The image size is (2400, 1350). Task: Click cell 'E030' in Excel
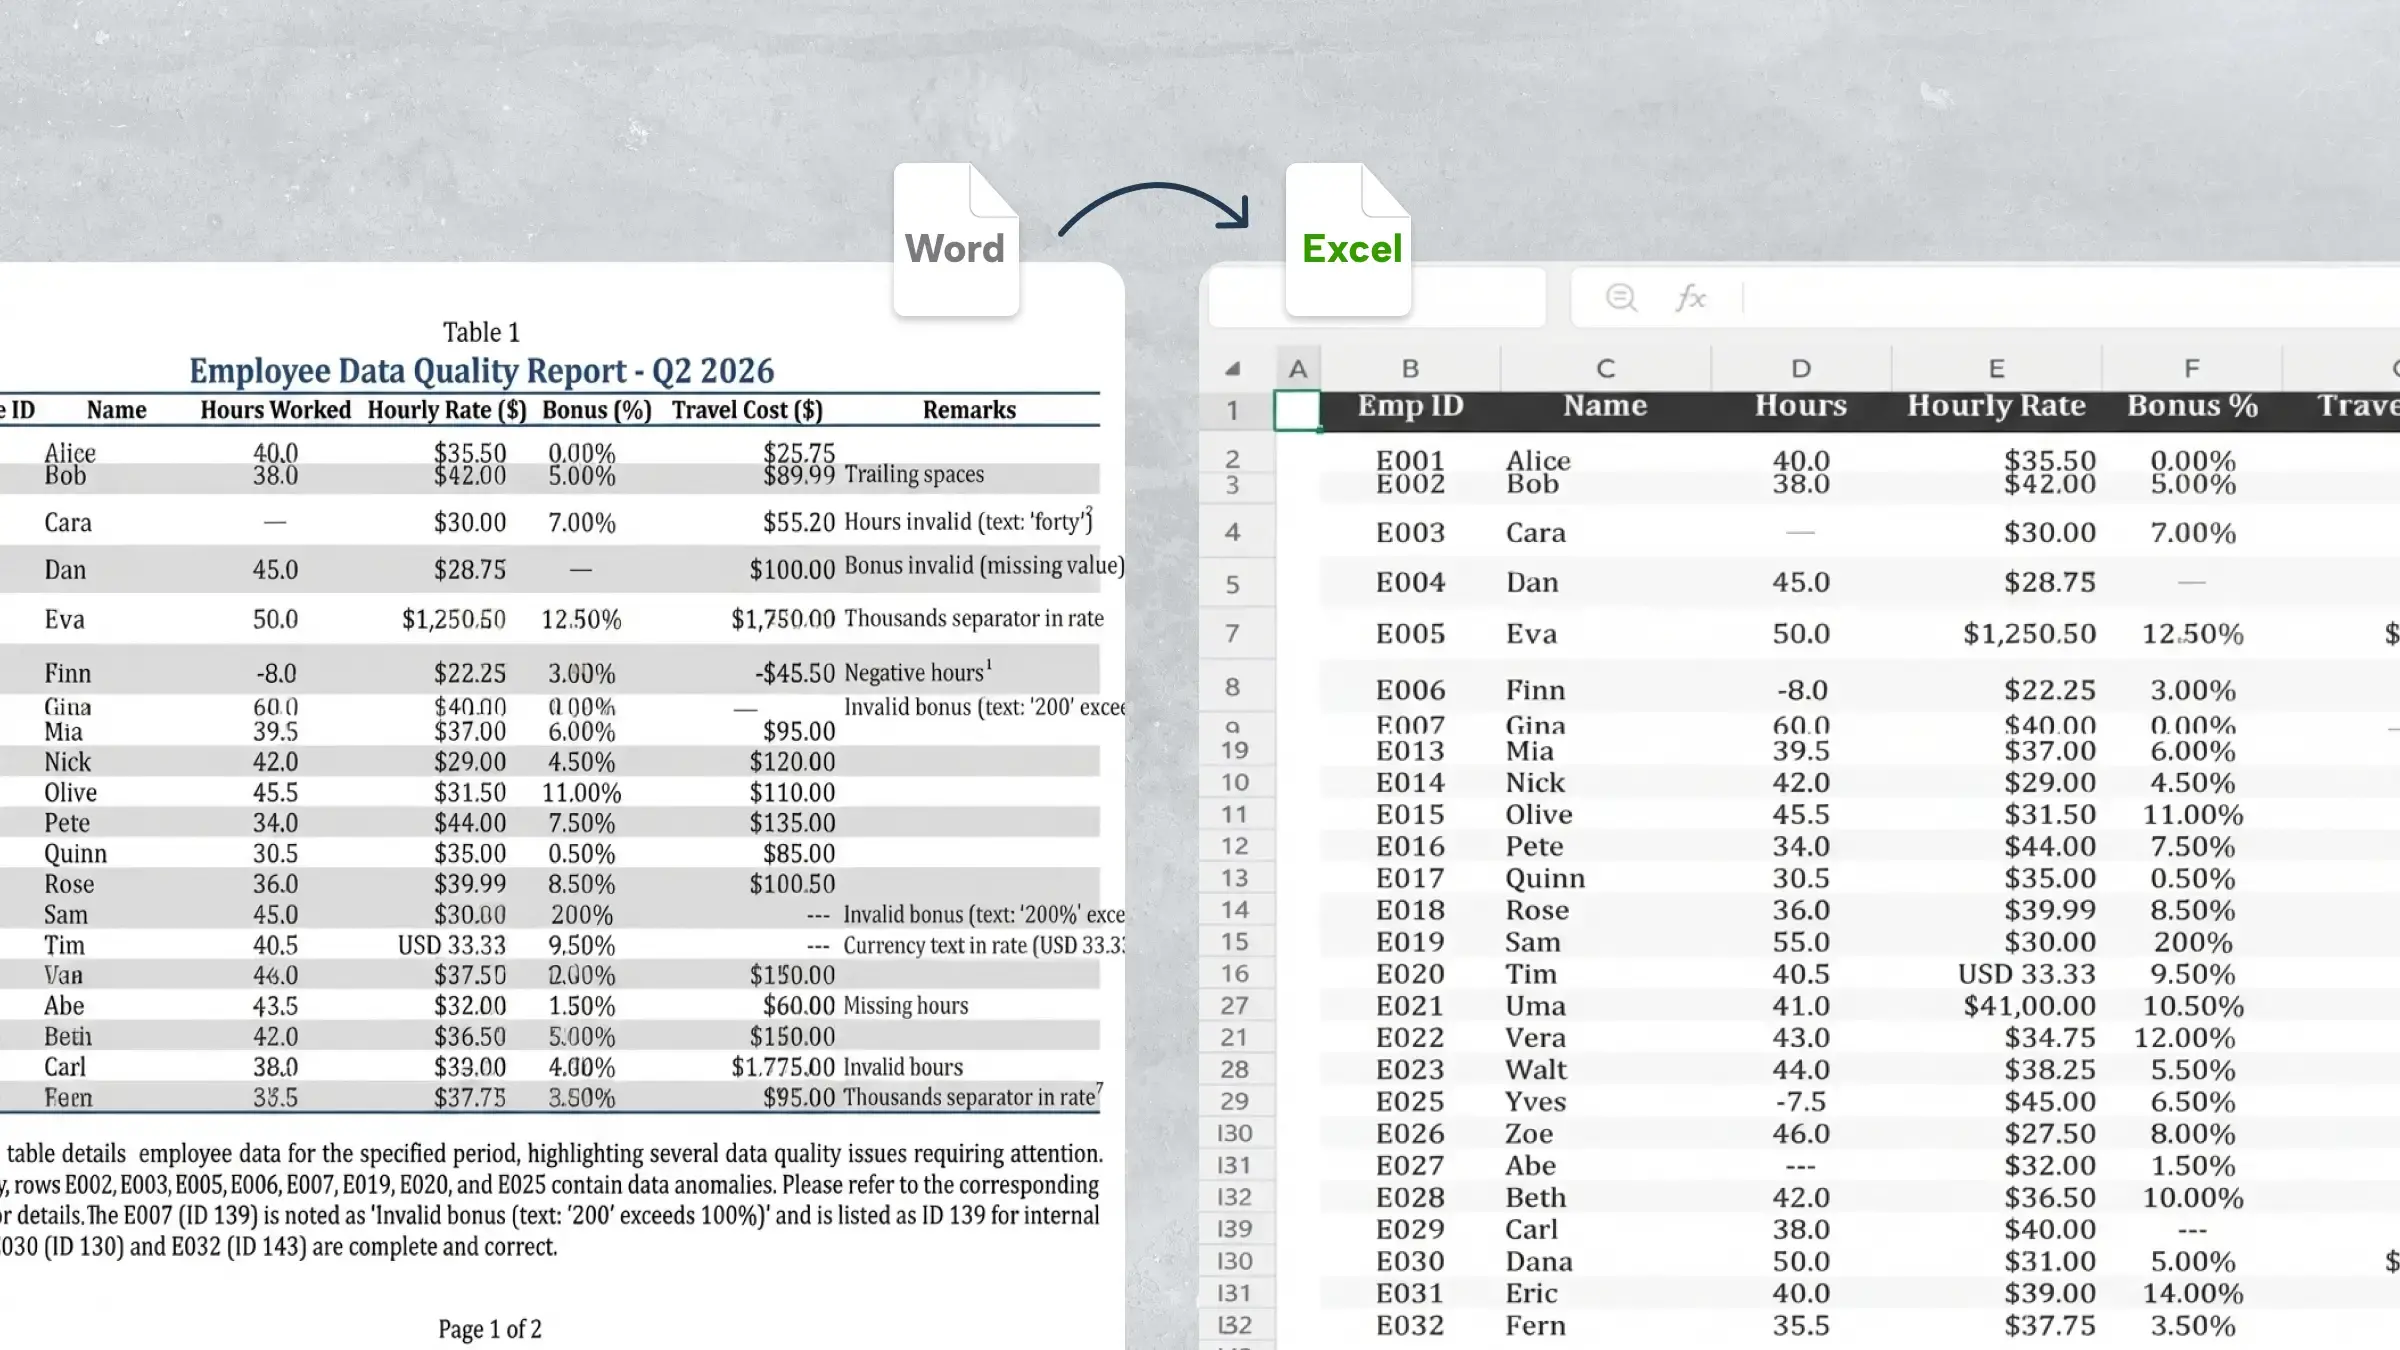[1410, 1262]
